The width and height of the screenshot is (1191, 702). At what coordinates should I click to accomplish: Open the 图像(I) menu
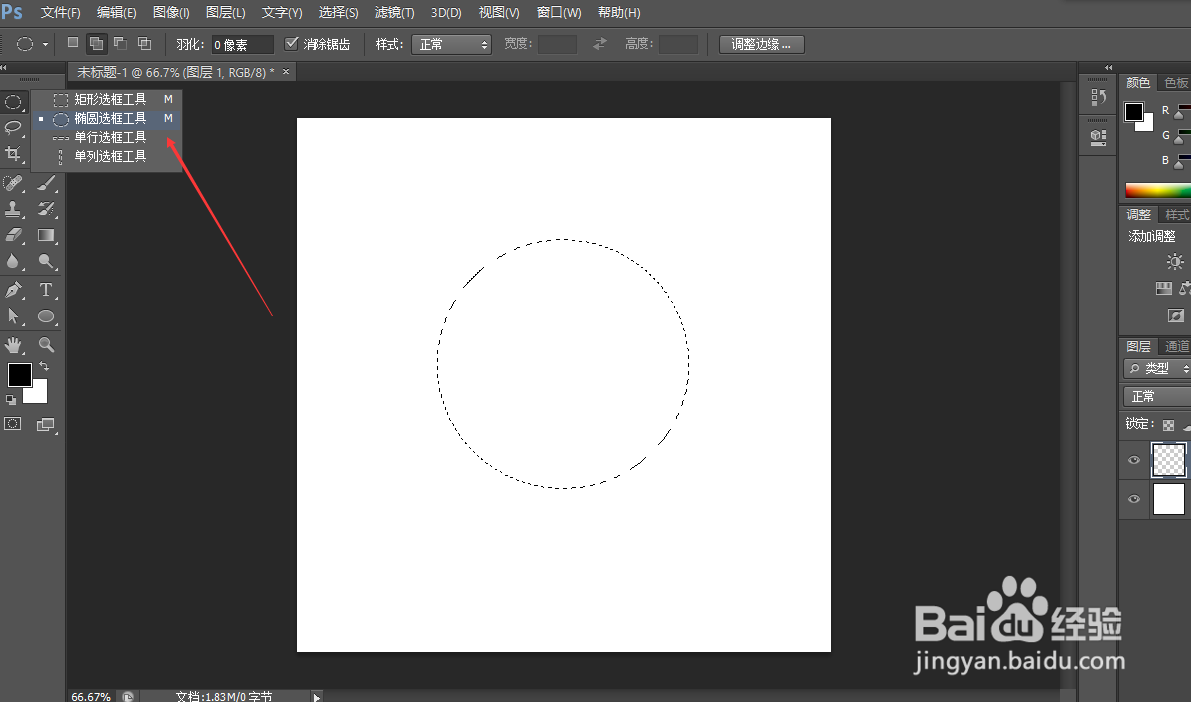[x=171, y=13]
